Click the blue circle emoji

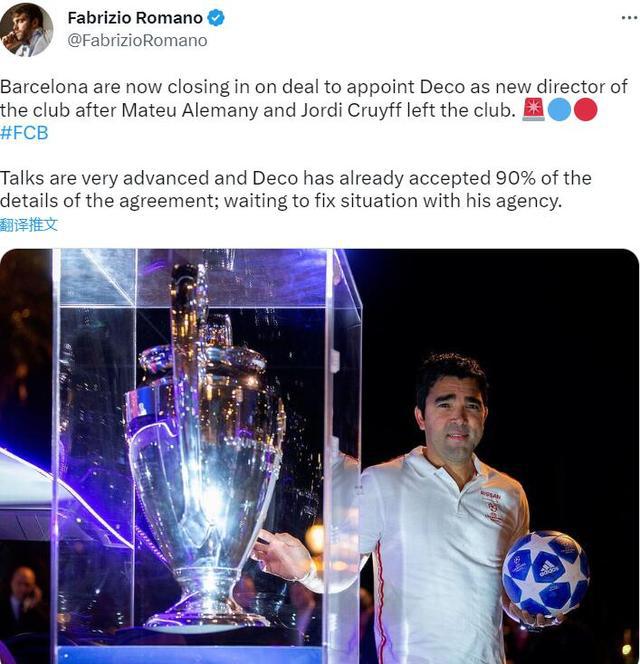point(559,110)
